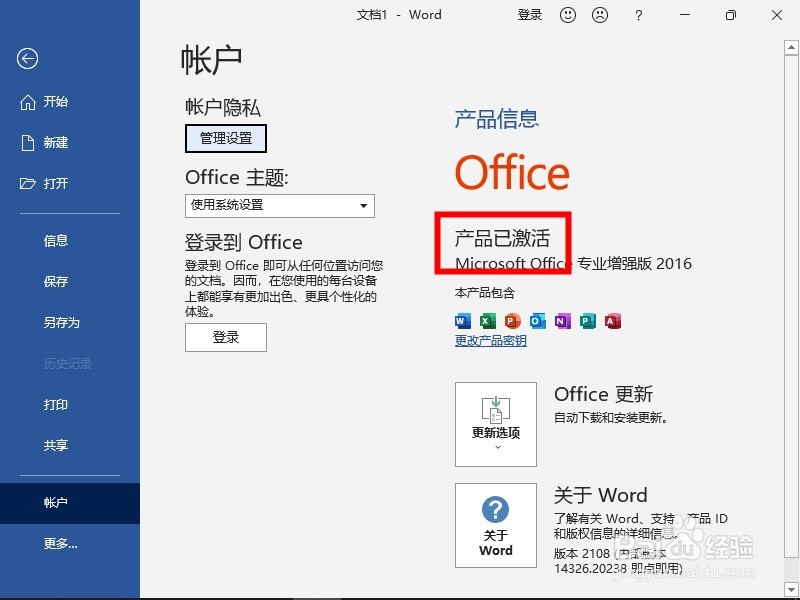Click the PowerPoint app icon
The image size is (800, 600).
pyautogui.click(x=513, y=321)
